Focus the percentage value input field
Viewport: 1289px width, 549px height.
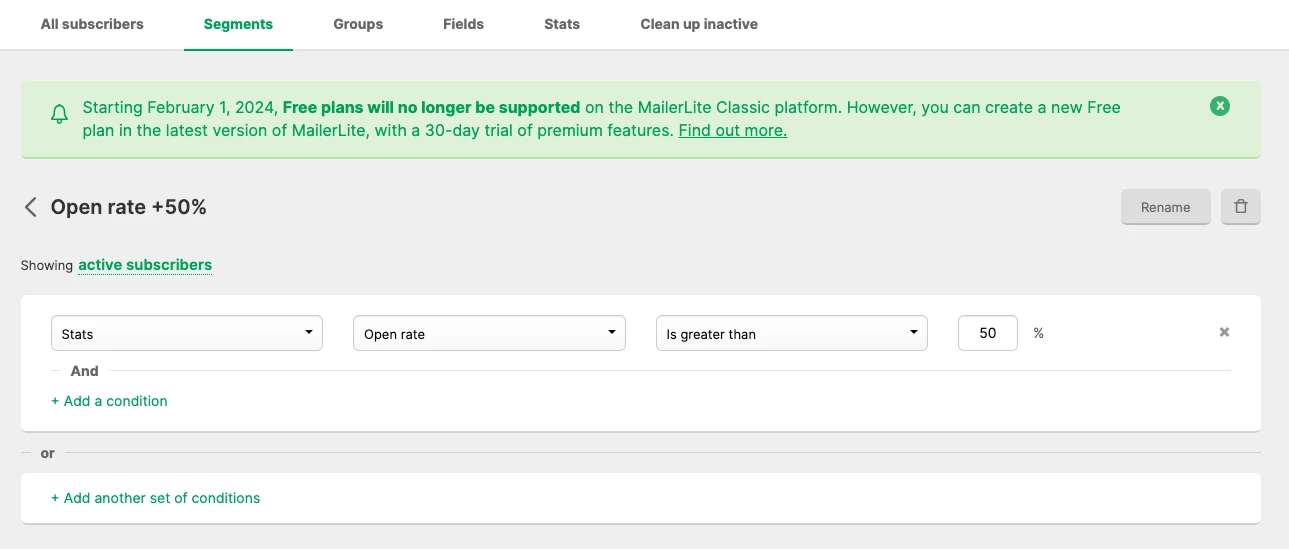987,333
